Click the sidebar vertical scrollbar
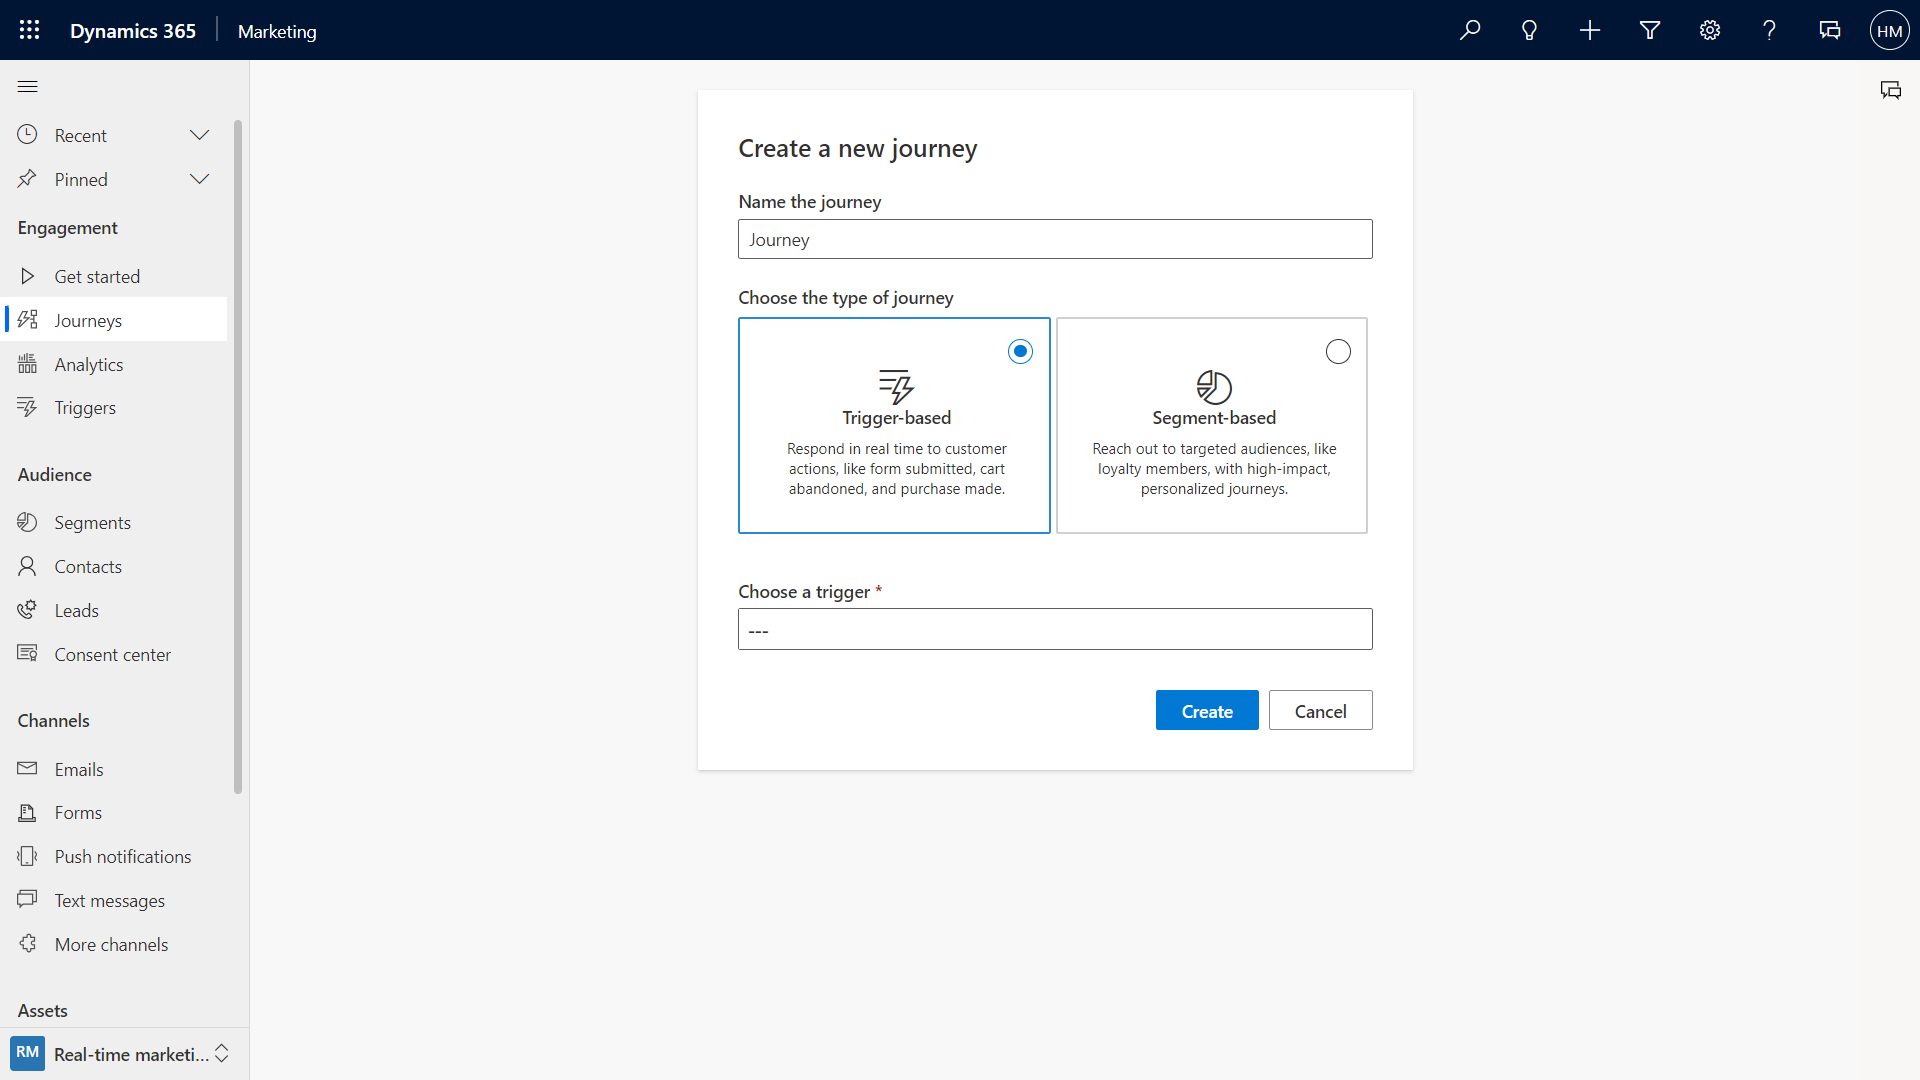The width and height of the screenshot is (1920, 1080). pyautogui.click(x=238, y=456)
